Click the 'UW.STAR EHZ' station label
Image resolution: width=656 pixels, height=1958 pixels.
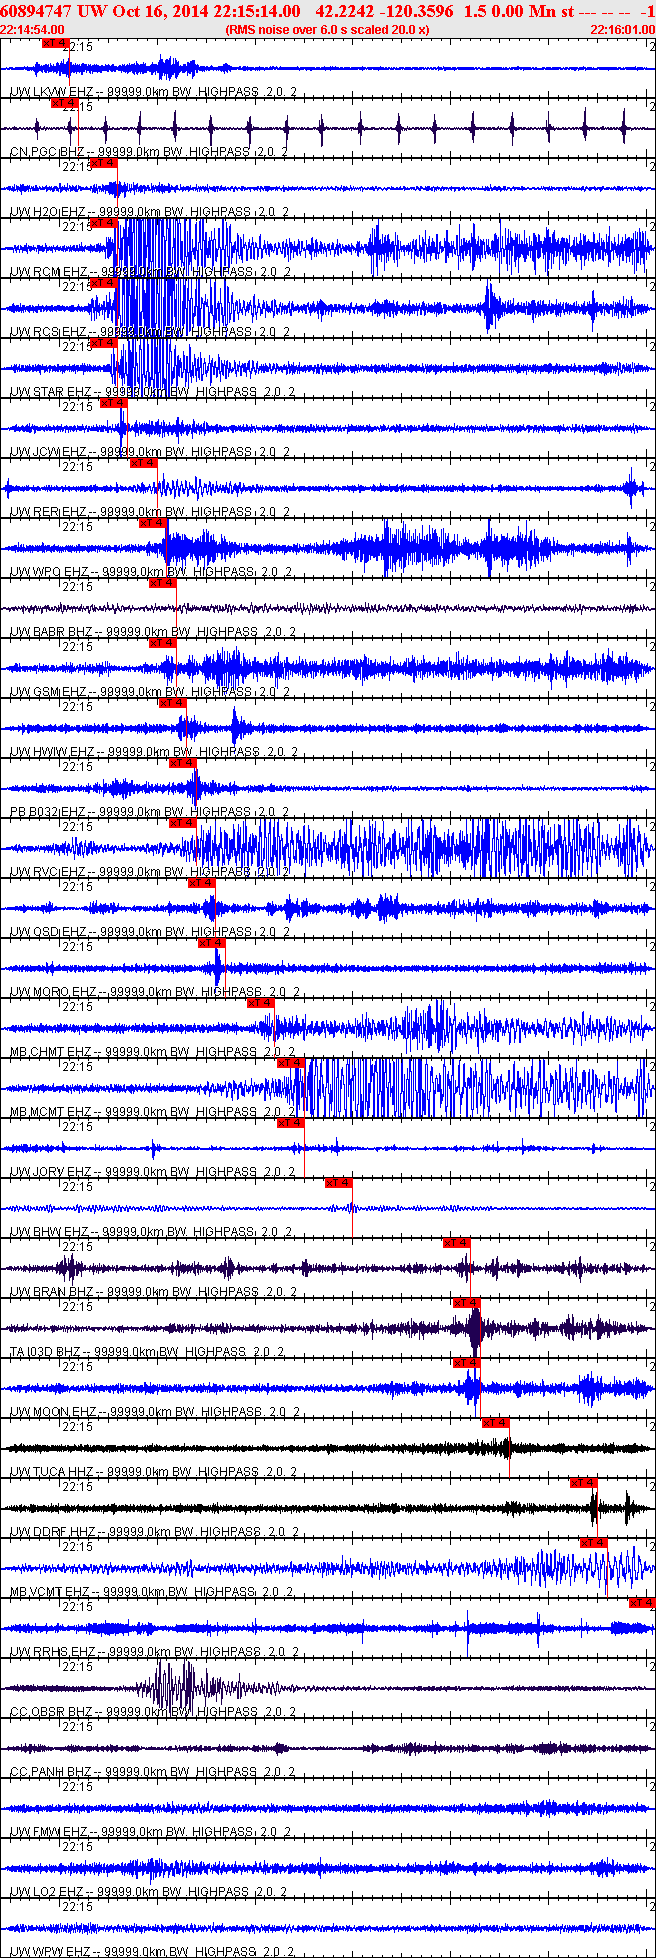pyautogui.click(x=51, y=392)
